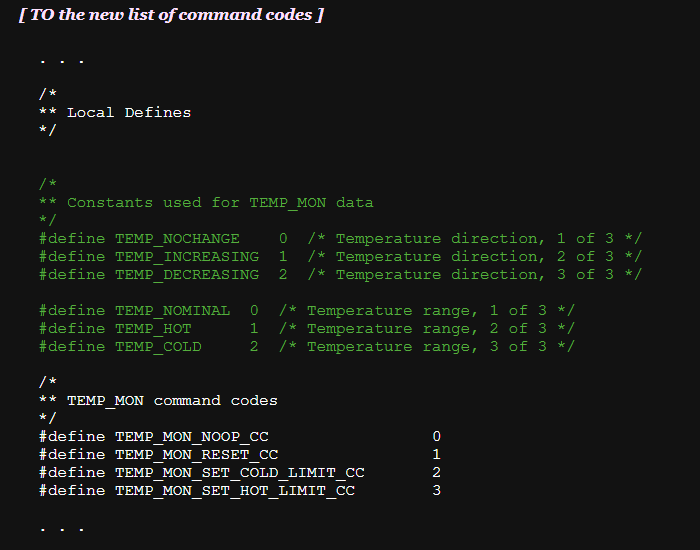
Task: Click the TEMP_MON_SET_HOT_LIMIT_CC define name
Action: click(x=235, y=491)
